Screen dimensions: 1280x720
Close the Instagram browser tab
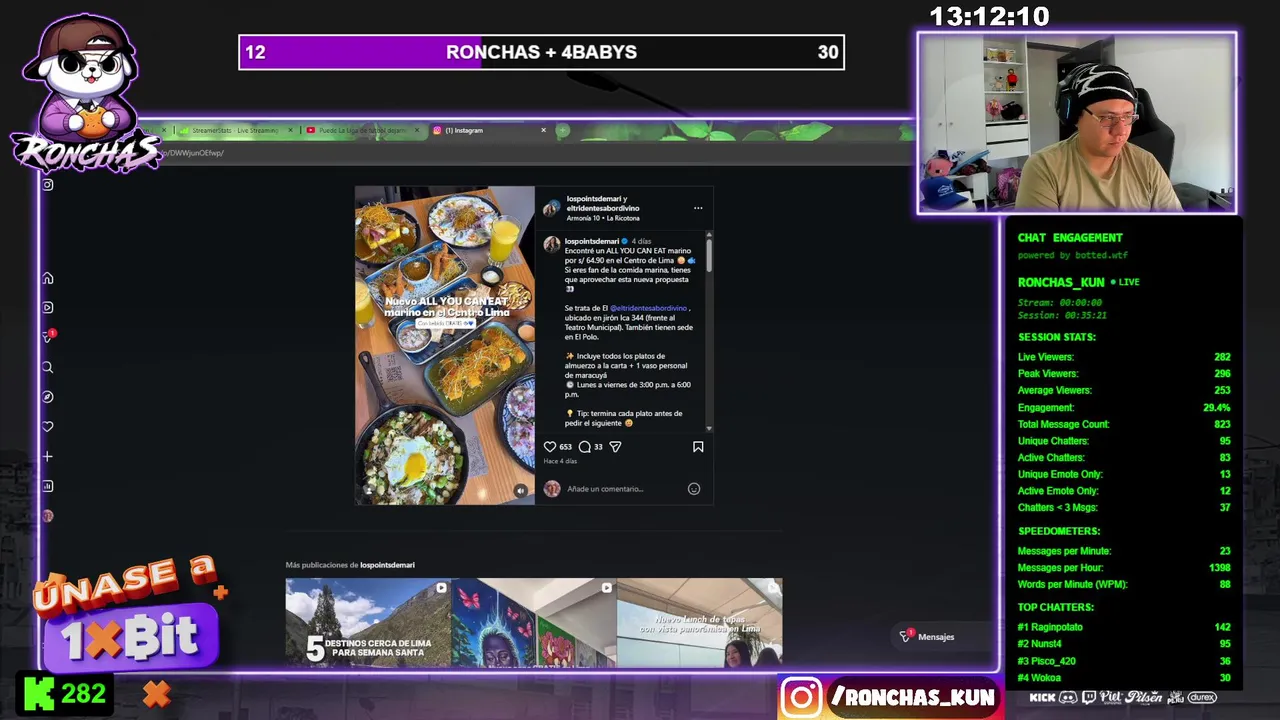(x=544, y=130)
